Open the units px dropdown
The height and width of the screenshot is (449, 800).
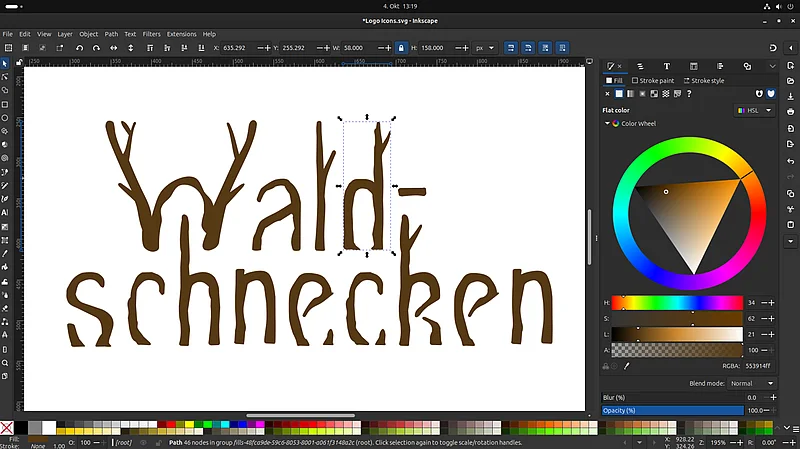[486, 47]
